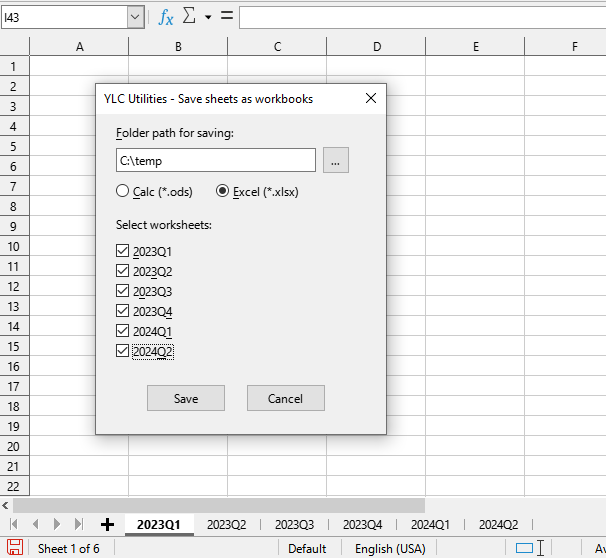This screenshot has height=558, width=606.
Task: Select column F header
Action: click(566, 47)
